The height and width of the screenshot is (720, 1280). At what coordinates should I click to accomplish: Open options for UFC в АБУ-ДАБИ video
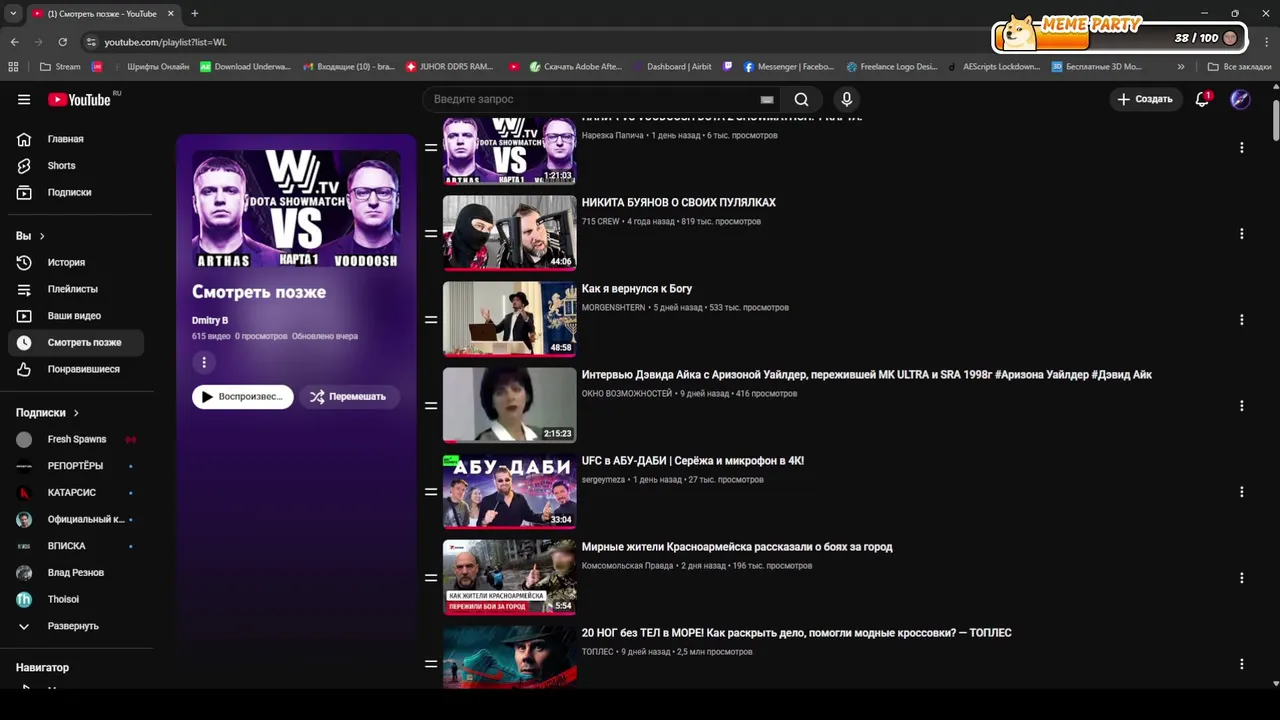click(1241, 492)
